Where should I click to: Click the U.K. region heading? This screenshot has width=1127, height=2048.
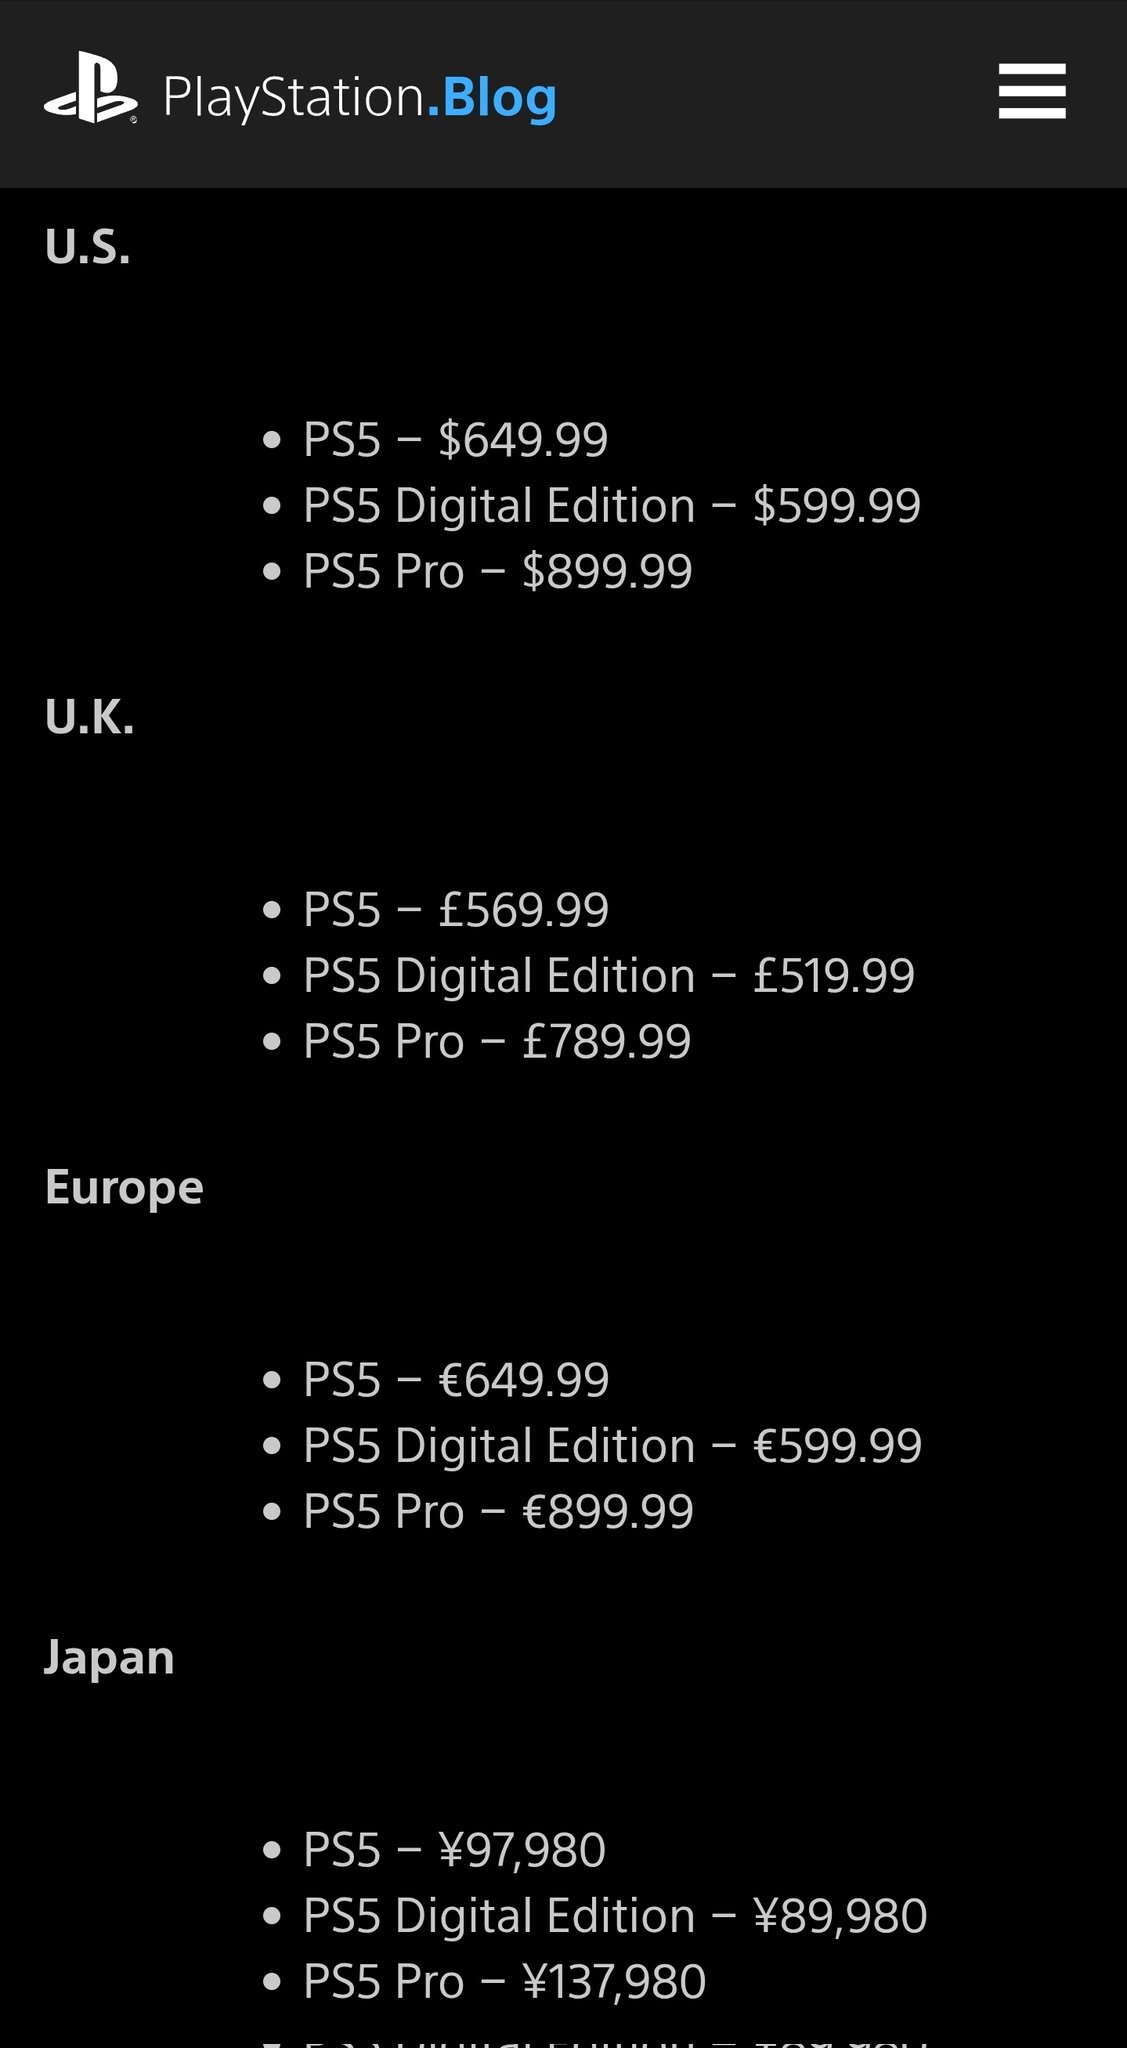(90, 717)
